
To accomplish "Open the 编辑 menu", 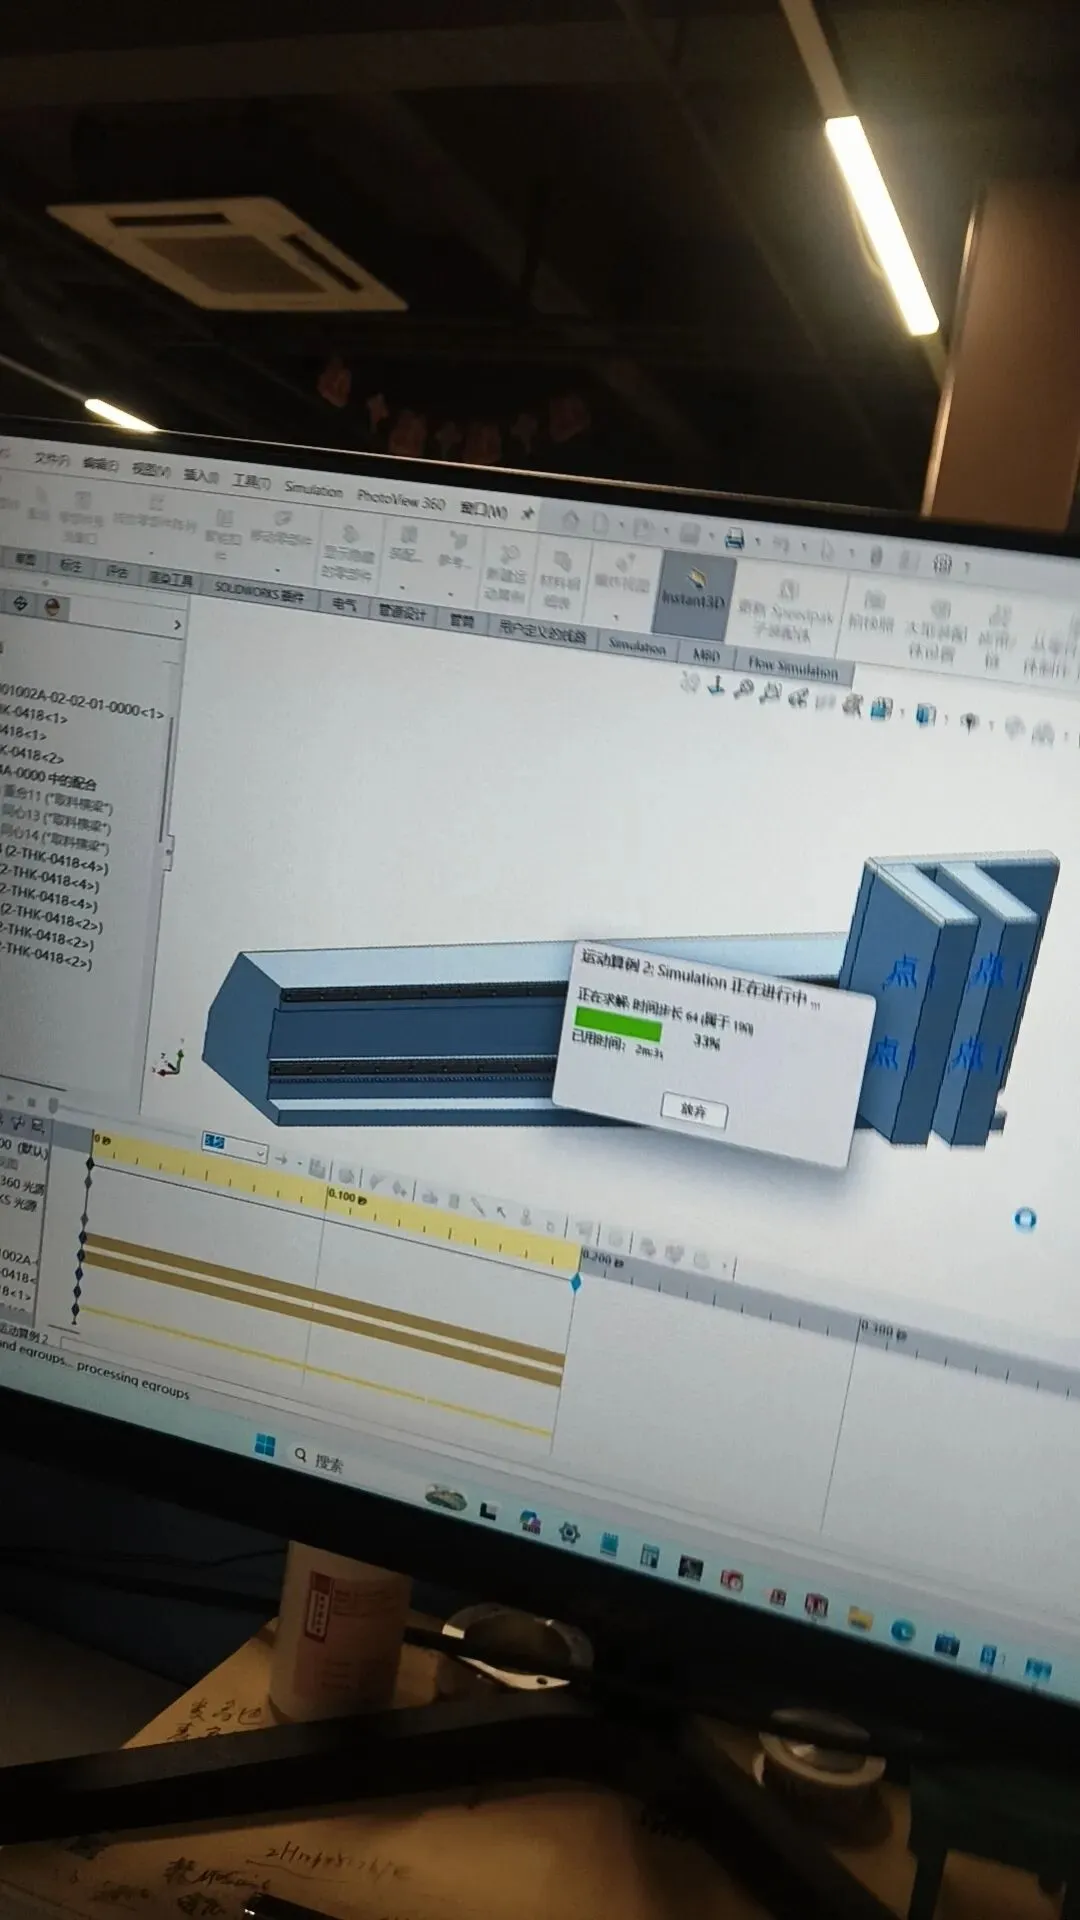I will click(100, 464).
